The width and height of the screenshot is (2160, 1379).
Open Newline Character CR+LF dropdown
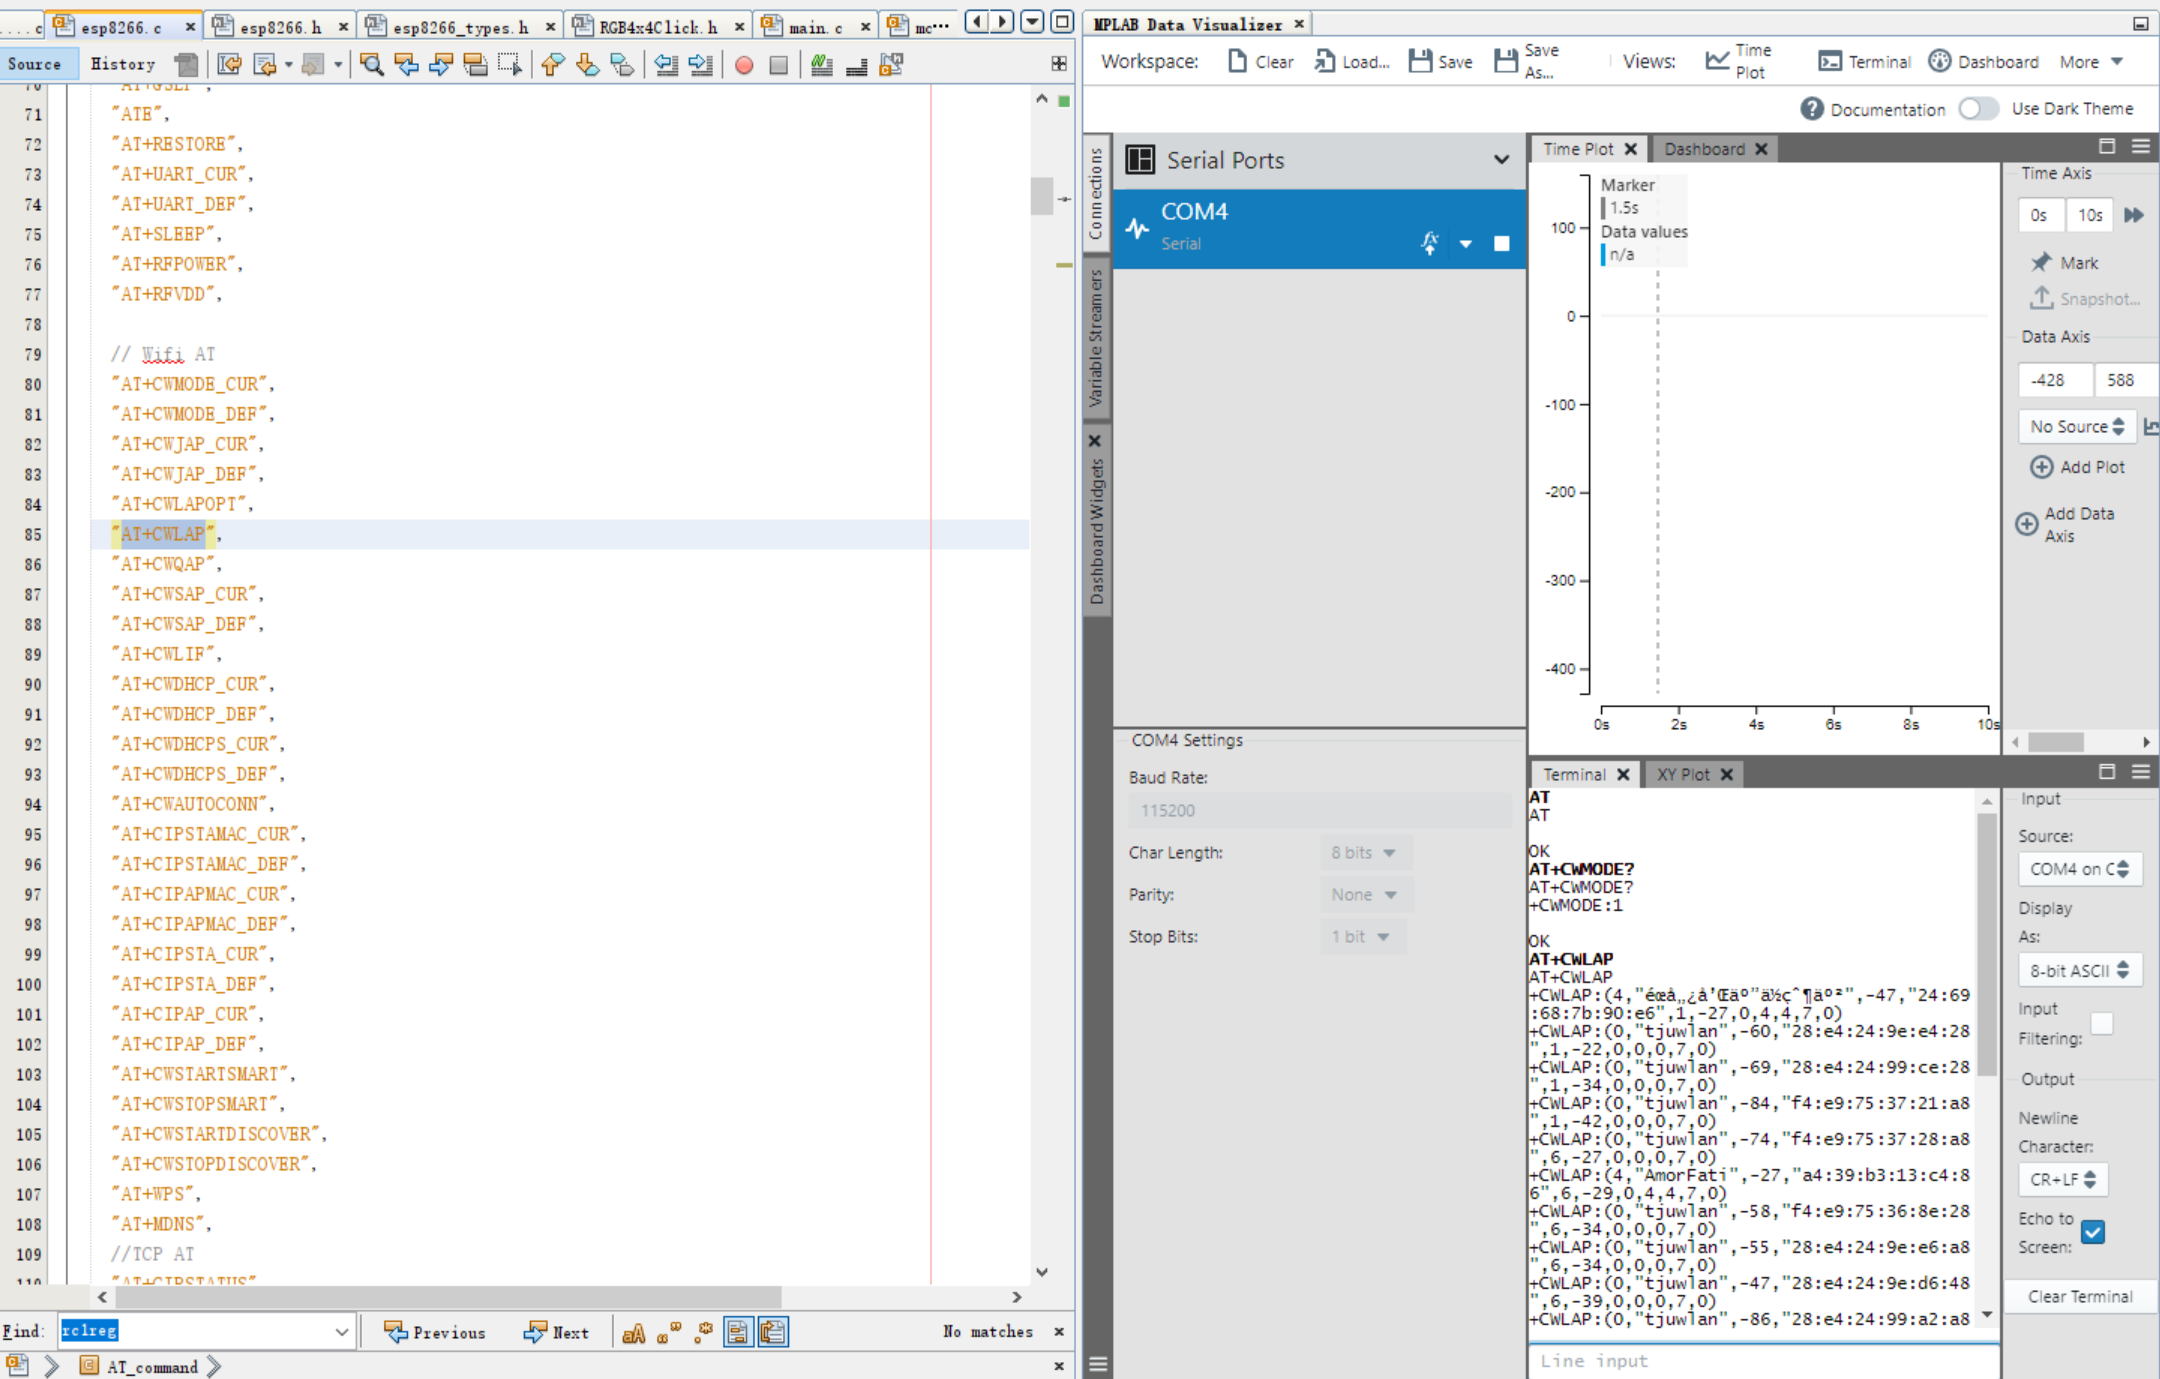click(2063, 1180)
